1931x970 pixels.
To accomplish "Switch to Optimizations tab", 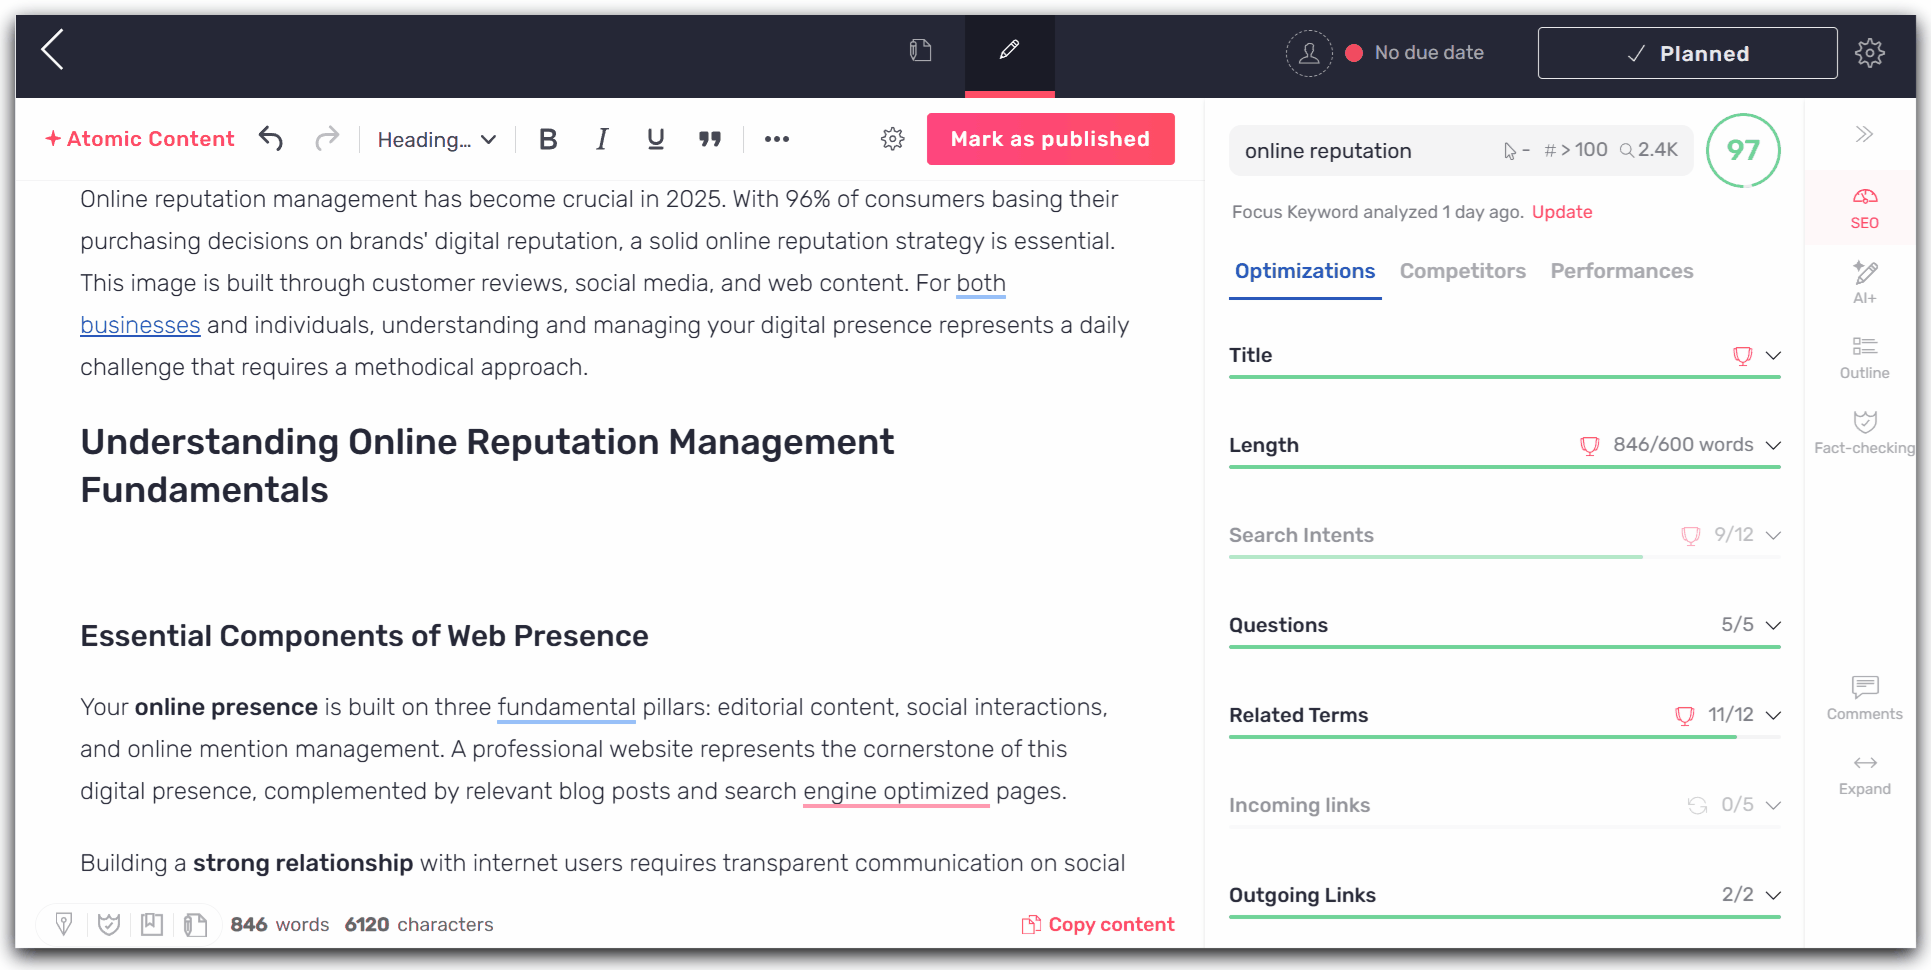I will pos(1305,271).
